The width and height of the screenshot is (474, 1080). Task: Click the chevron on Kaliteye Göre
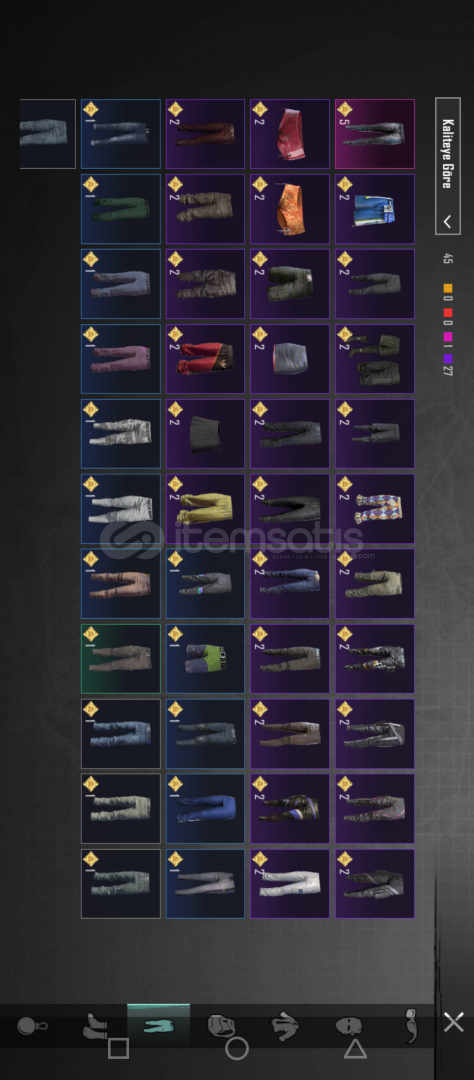(x=448, y=222)
